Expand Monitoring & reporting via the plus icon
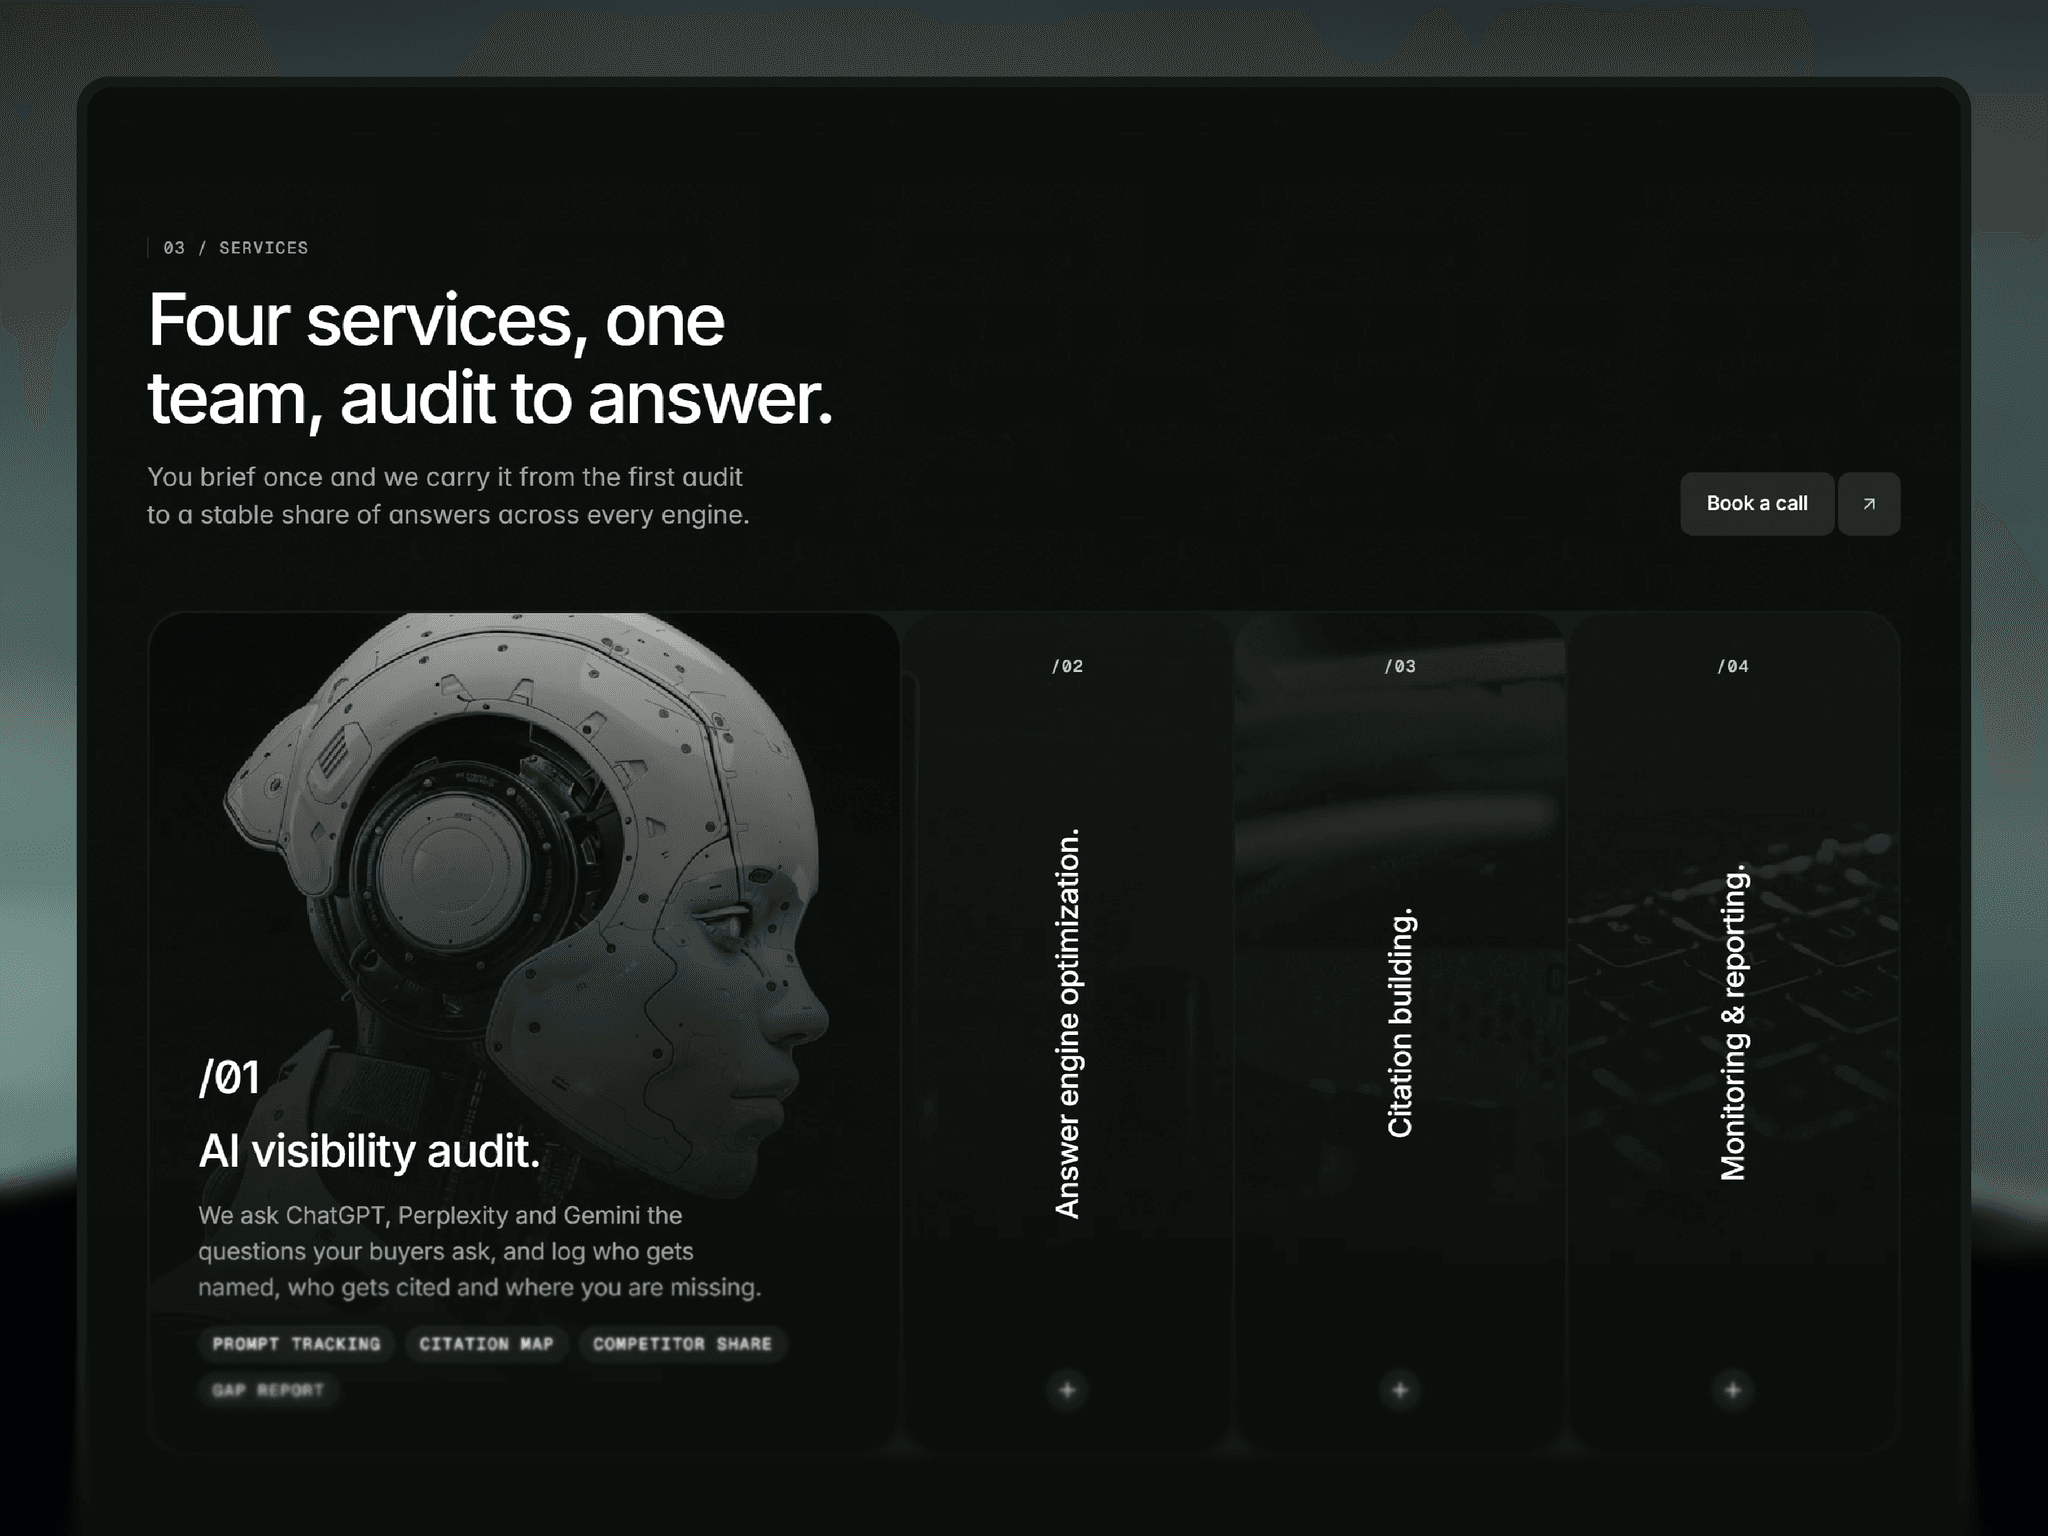 tap(1733, 1390)
